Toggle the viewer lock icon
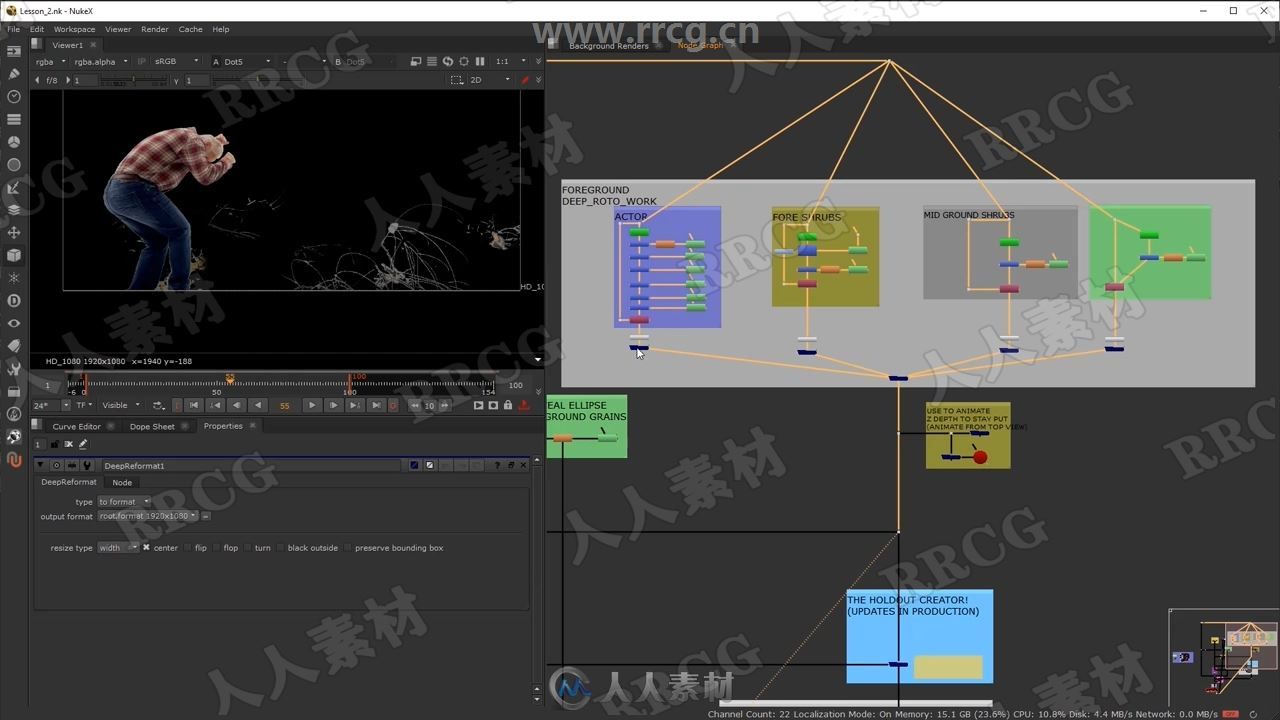Screen dimensions: 1280x720 508,405
